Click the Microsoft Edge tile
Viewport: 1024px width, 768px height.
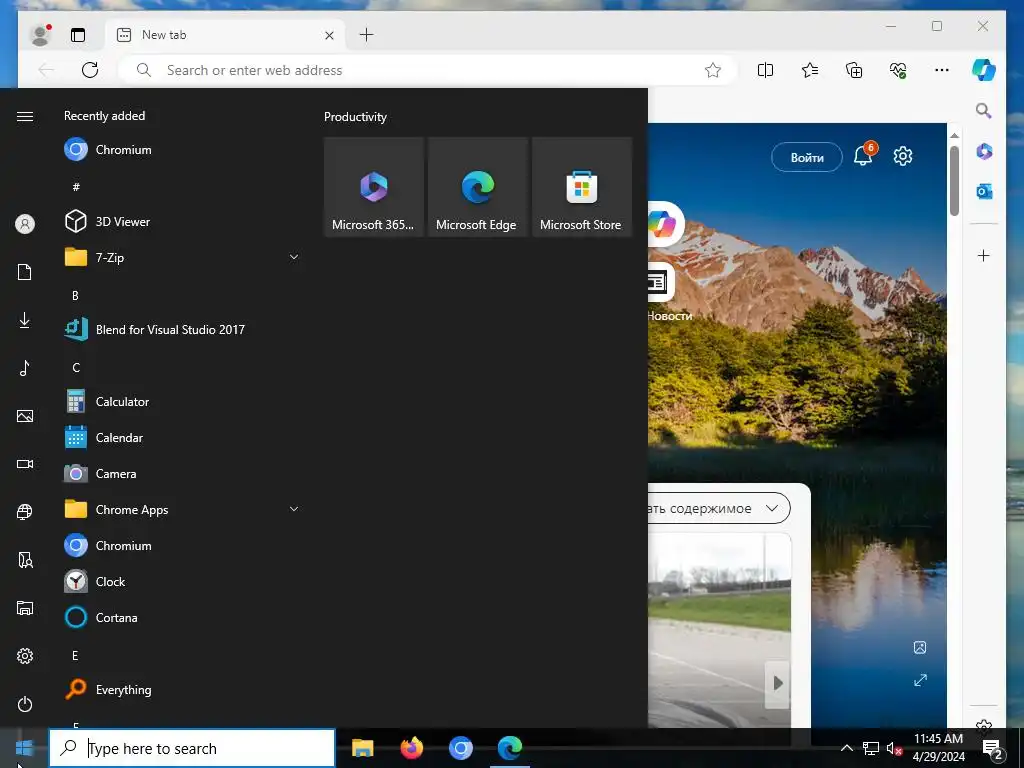tap(477, 187)
